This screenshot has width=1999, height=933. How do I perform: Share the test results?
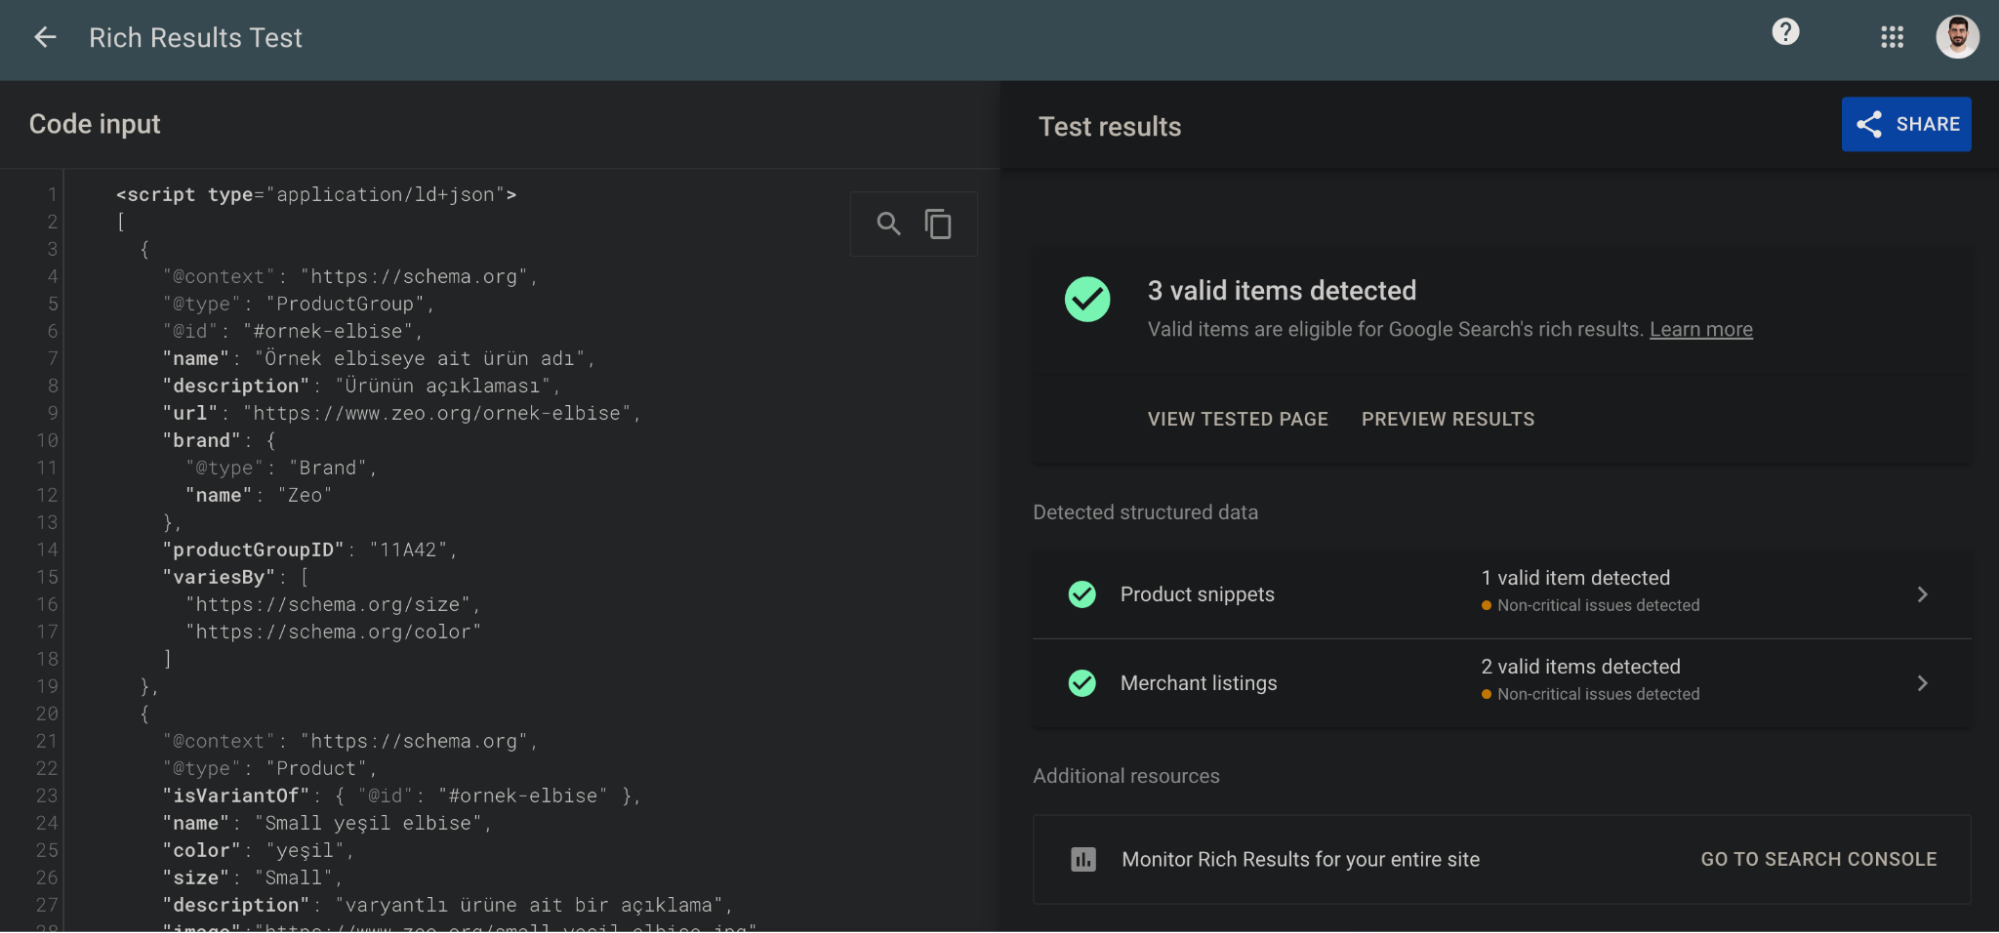[x=1906, y=124]
